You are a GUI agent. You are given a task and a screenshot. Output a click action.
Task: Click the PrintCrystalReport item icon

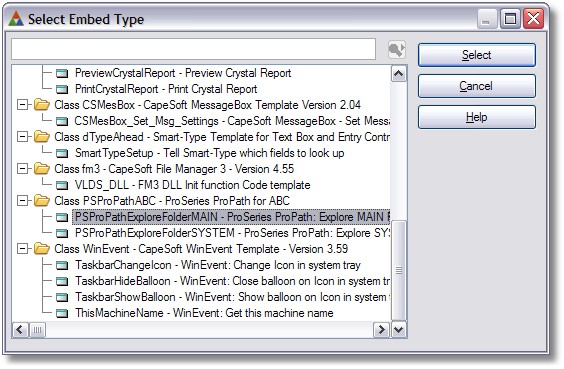[x=62, y=89]
